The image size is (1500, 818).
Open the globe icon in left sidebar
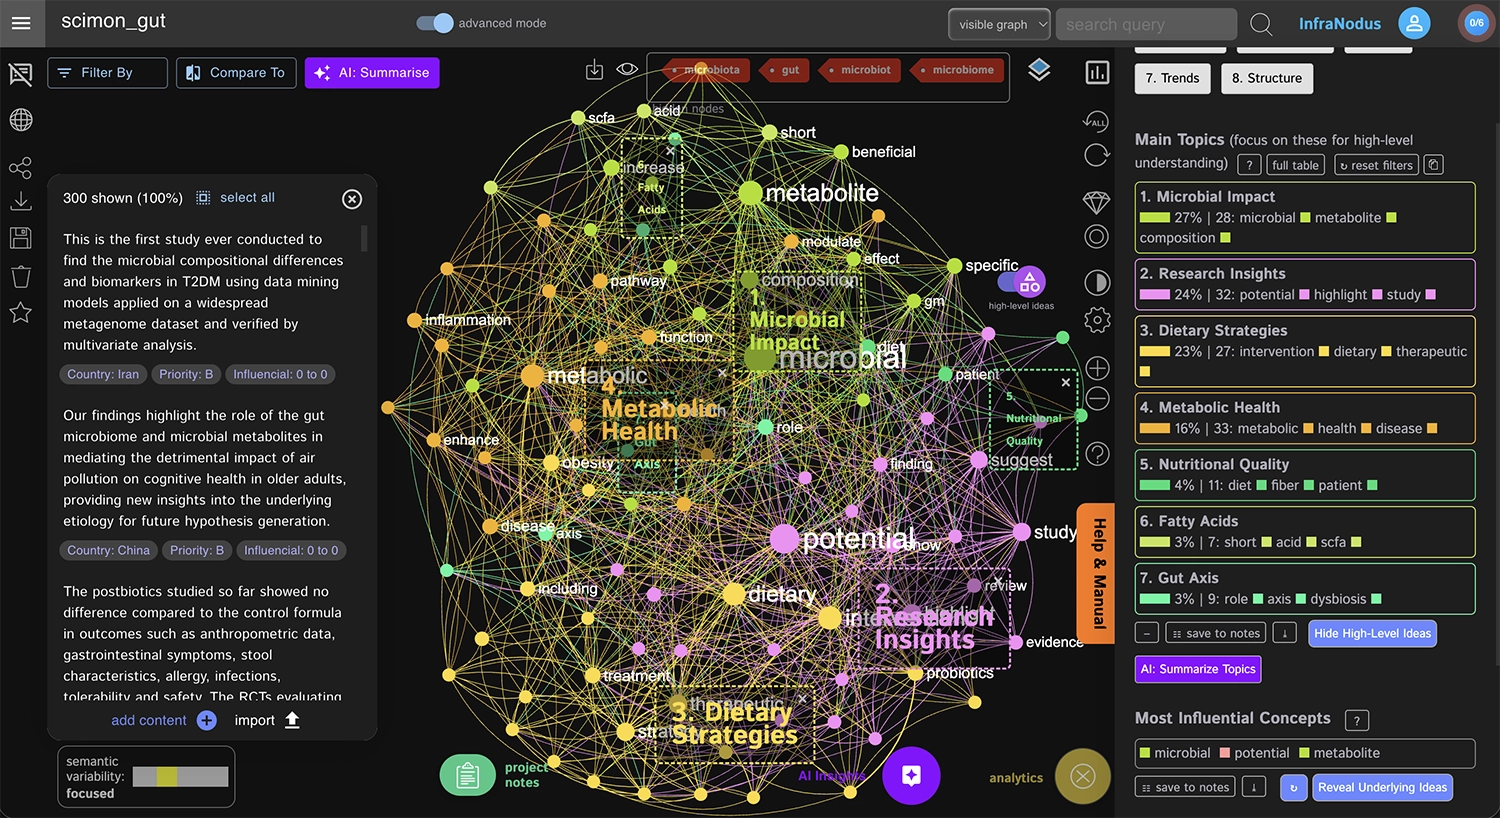[x=20, y=120]
